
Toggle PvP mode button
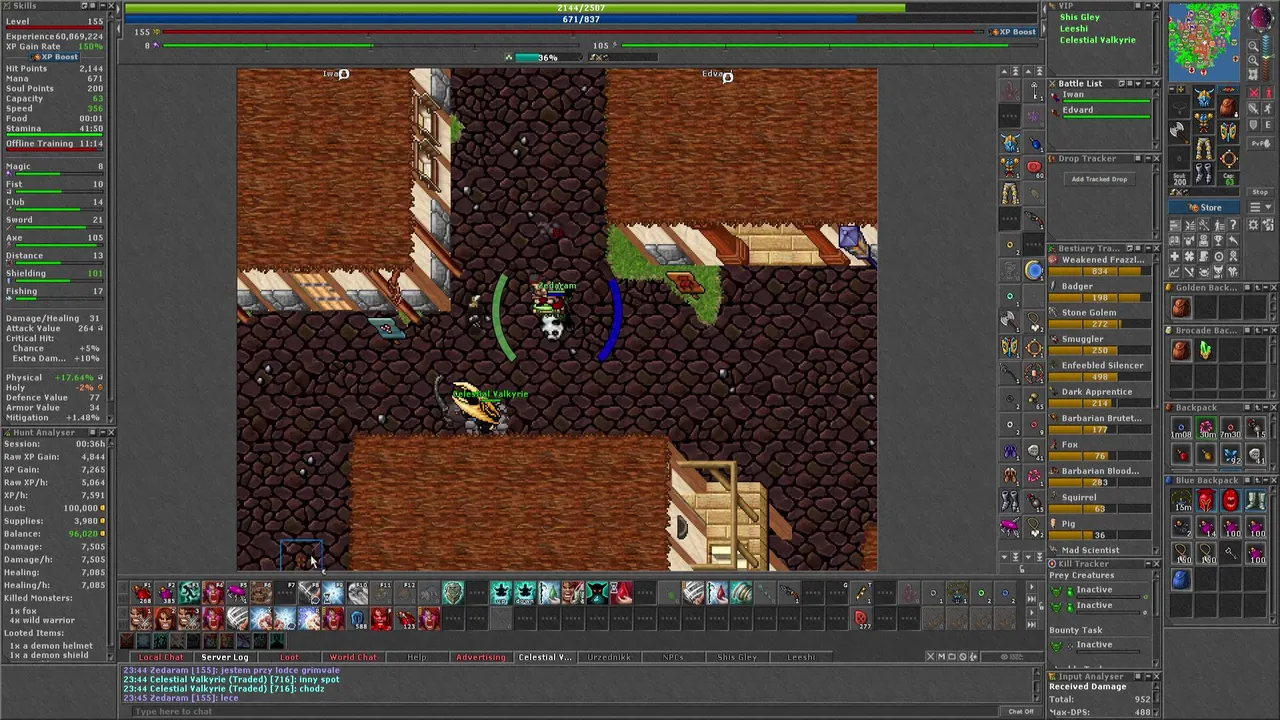[1261, 144]
